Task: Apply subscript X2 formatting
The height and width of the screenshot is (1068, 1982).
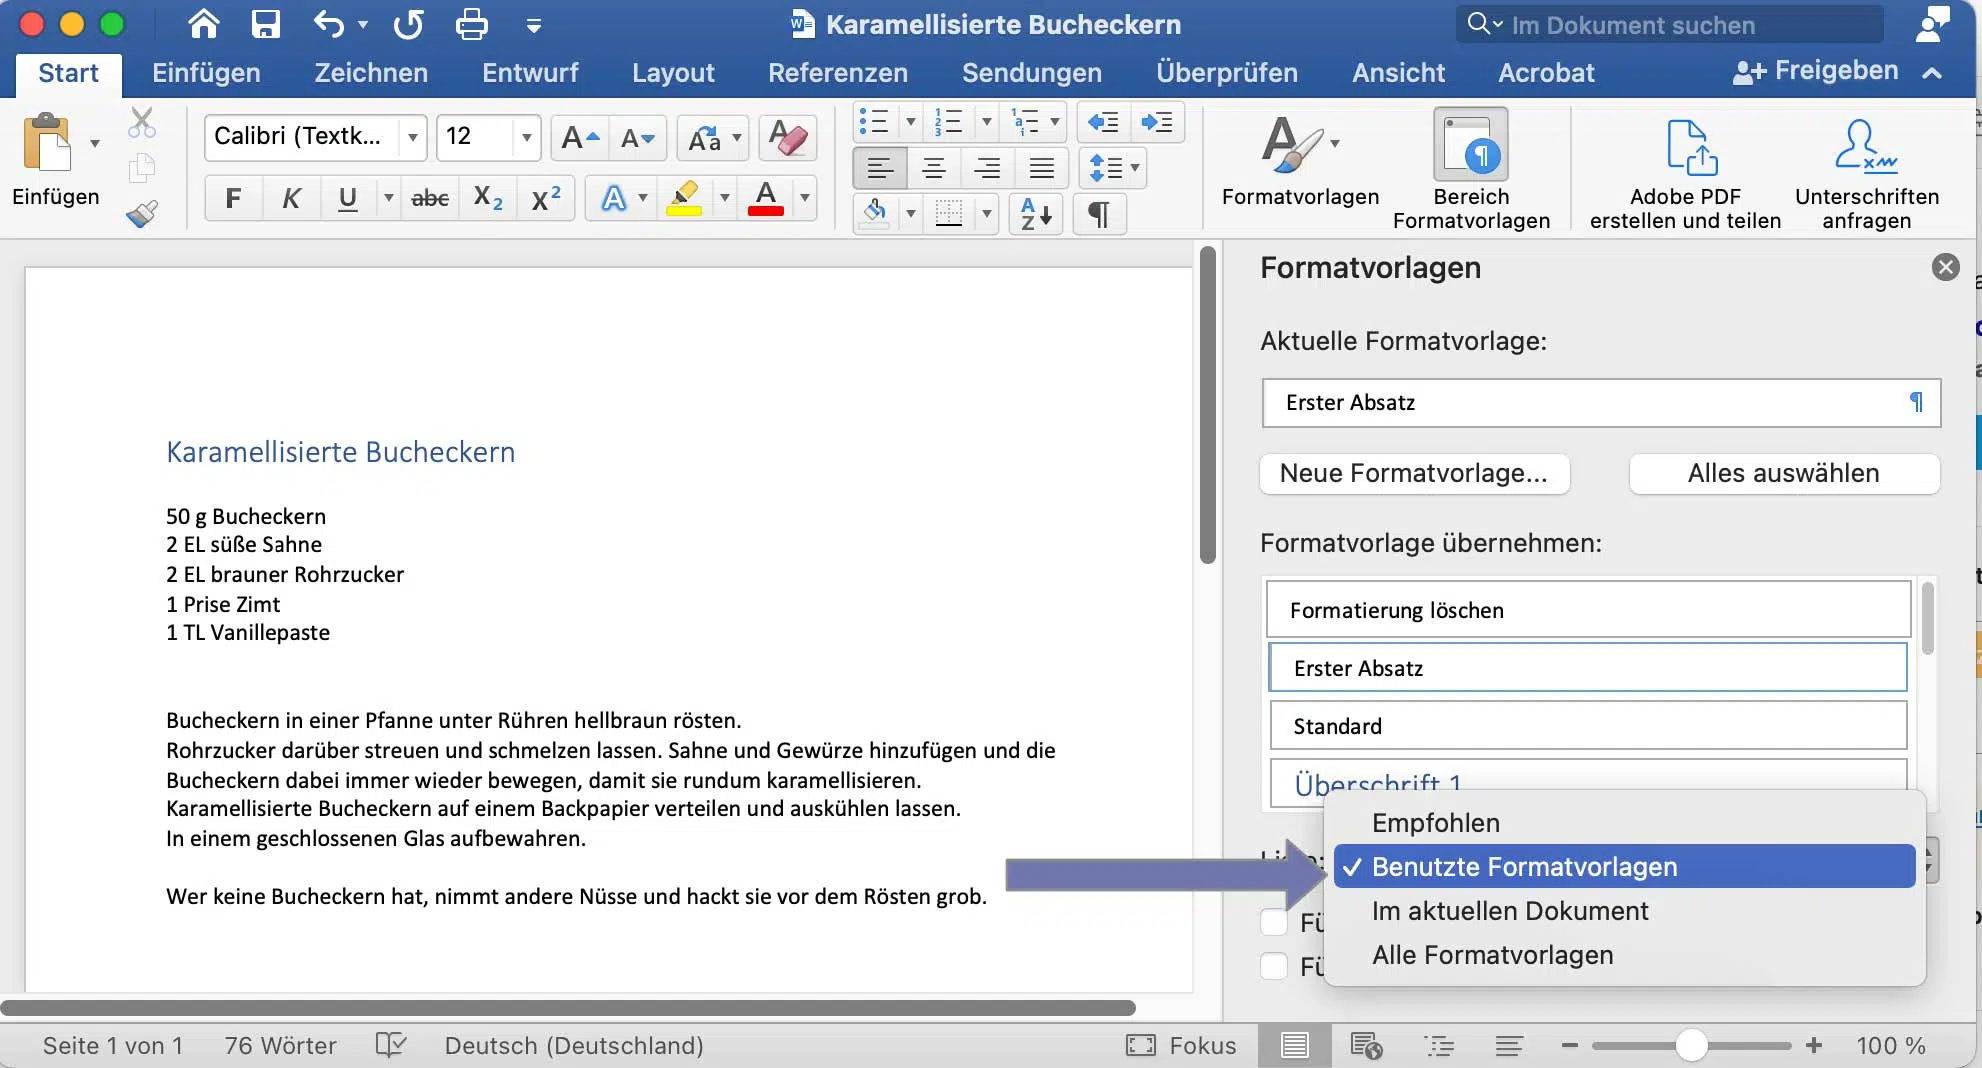Action: tap(487, 198)
